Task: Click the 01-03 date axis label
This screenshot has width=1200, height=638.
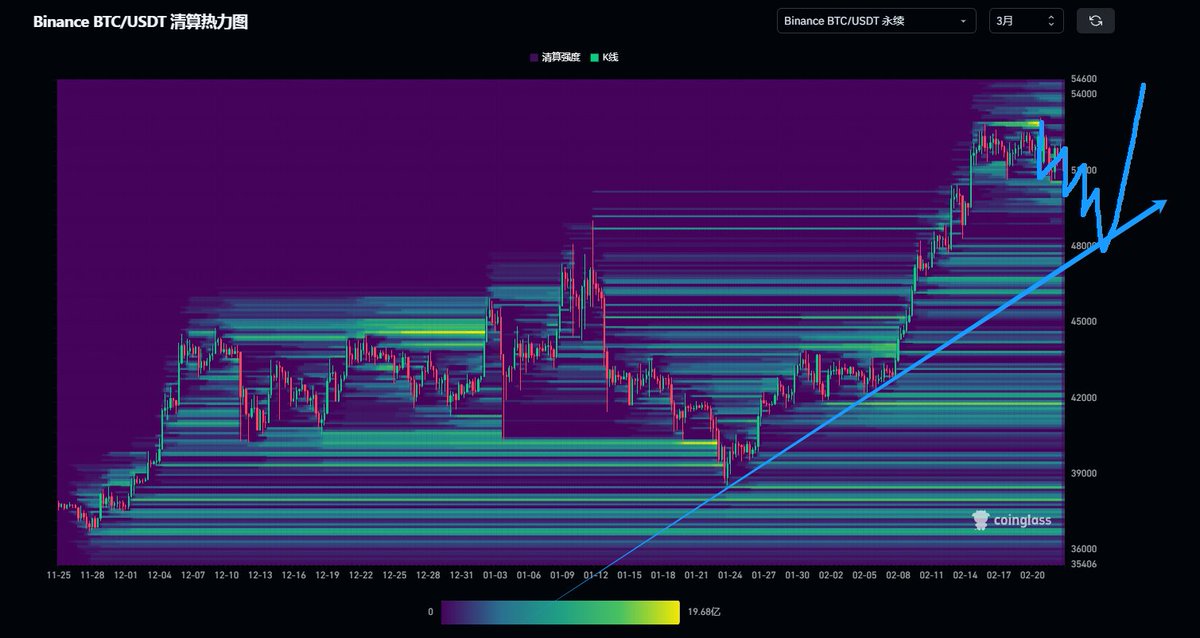Action: (x=495, y=575)
